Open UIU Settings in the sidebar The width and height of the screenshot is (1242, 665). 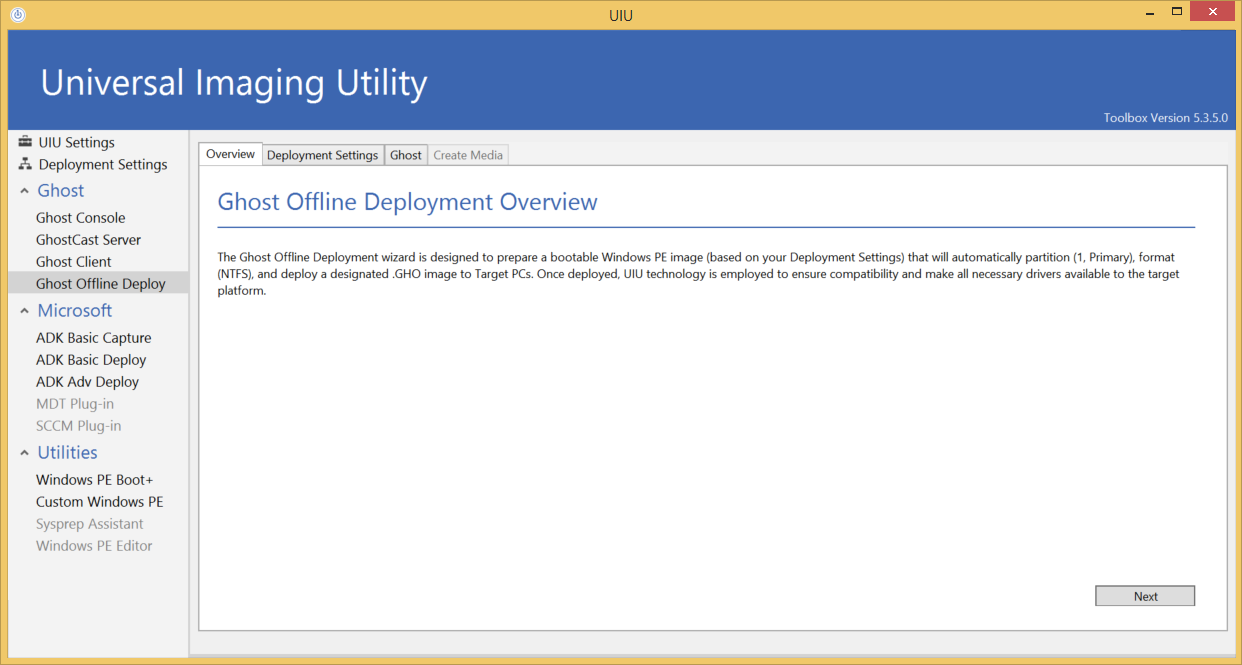click(x=77, y=142)
